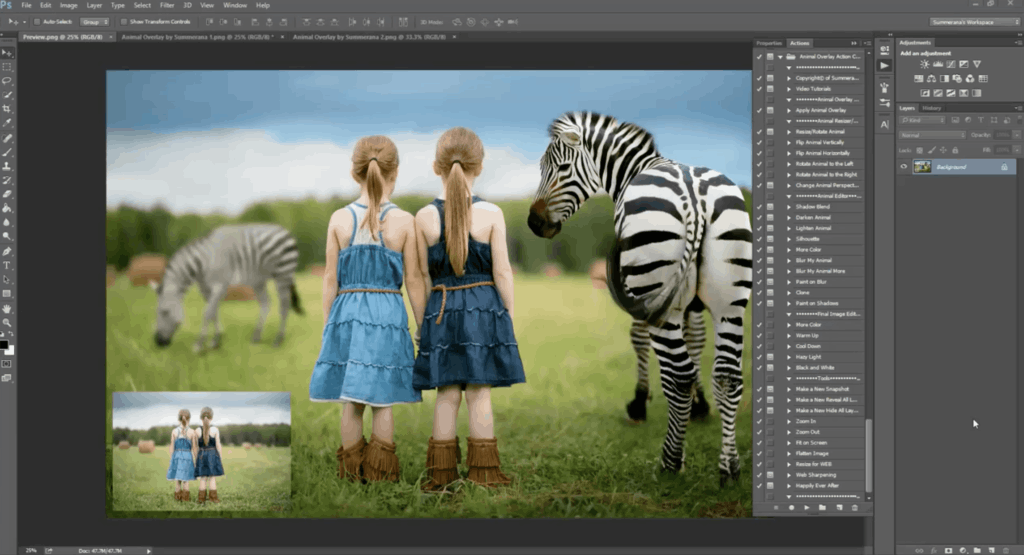1024x555 pixels.
Task: Select the Crop tool in the toolbar
Action: click(x=7, y=108)
